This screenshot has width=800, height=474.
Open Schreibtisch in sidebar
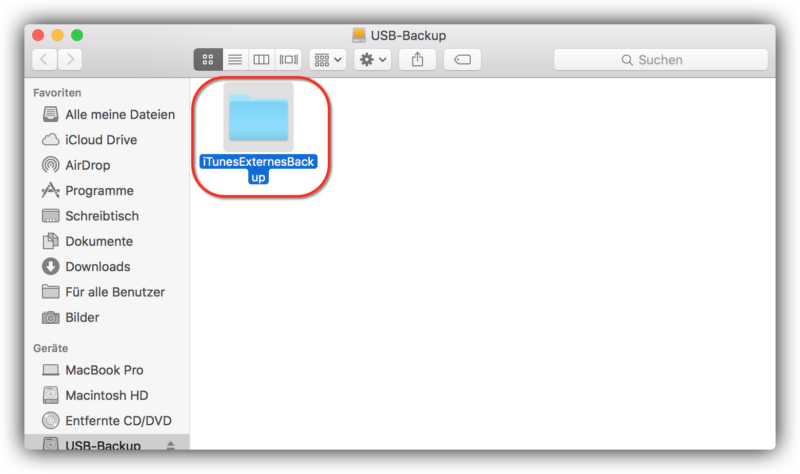[x=108, y=216]
